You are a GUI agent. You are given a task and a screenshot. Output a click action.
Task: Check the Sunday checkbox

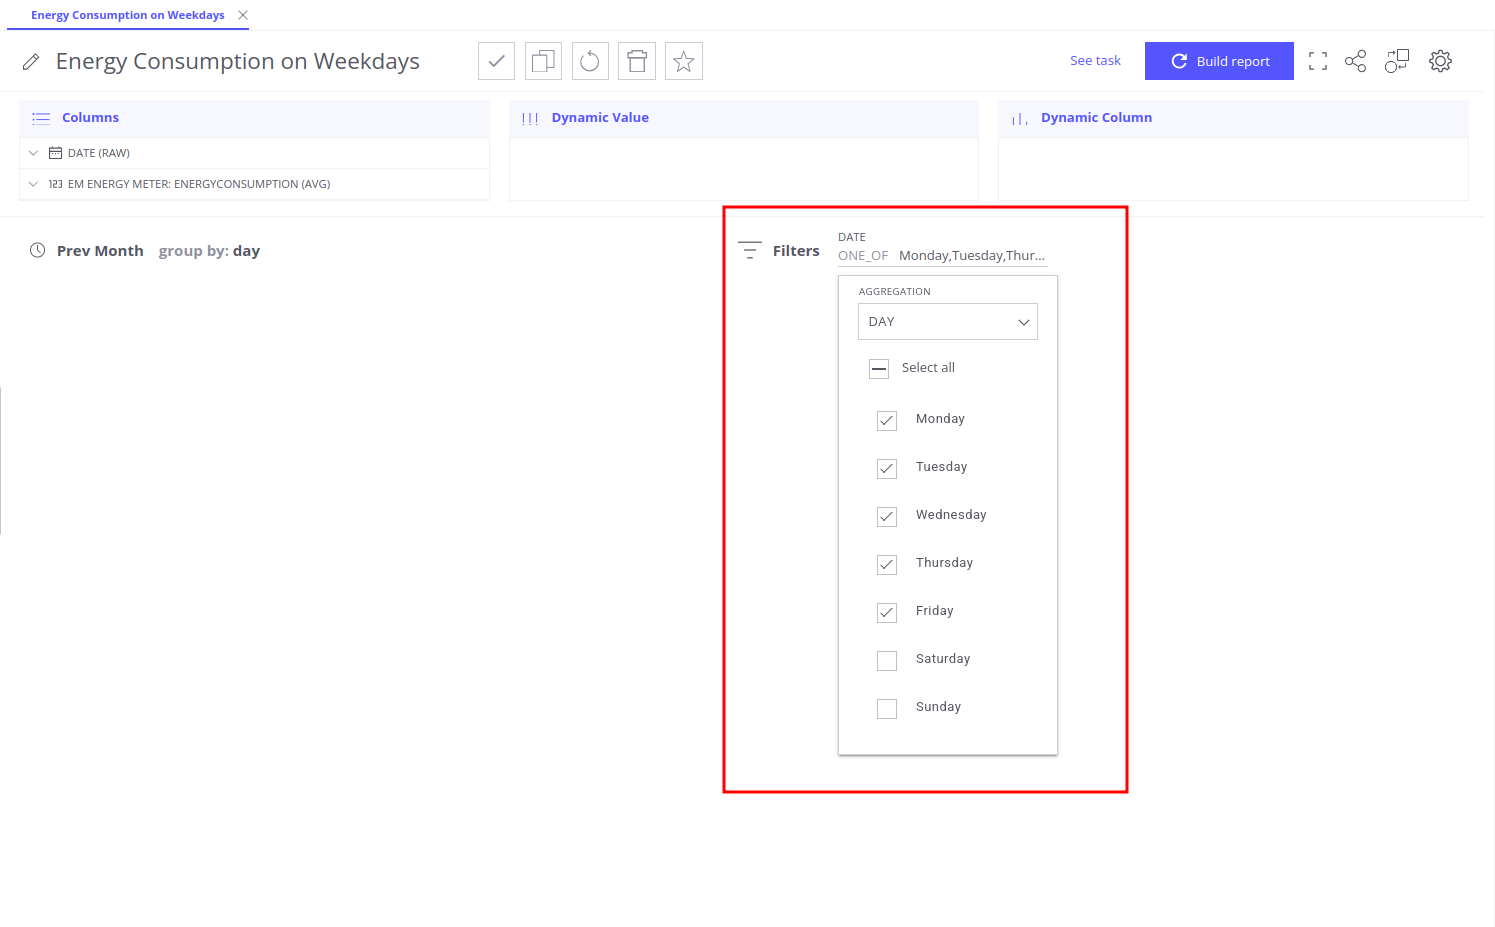pyautogui.click(x=887, y=708)
